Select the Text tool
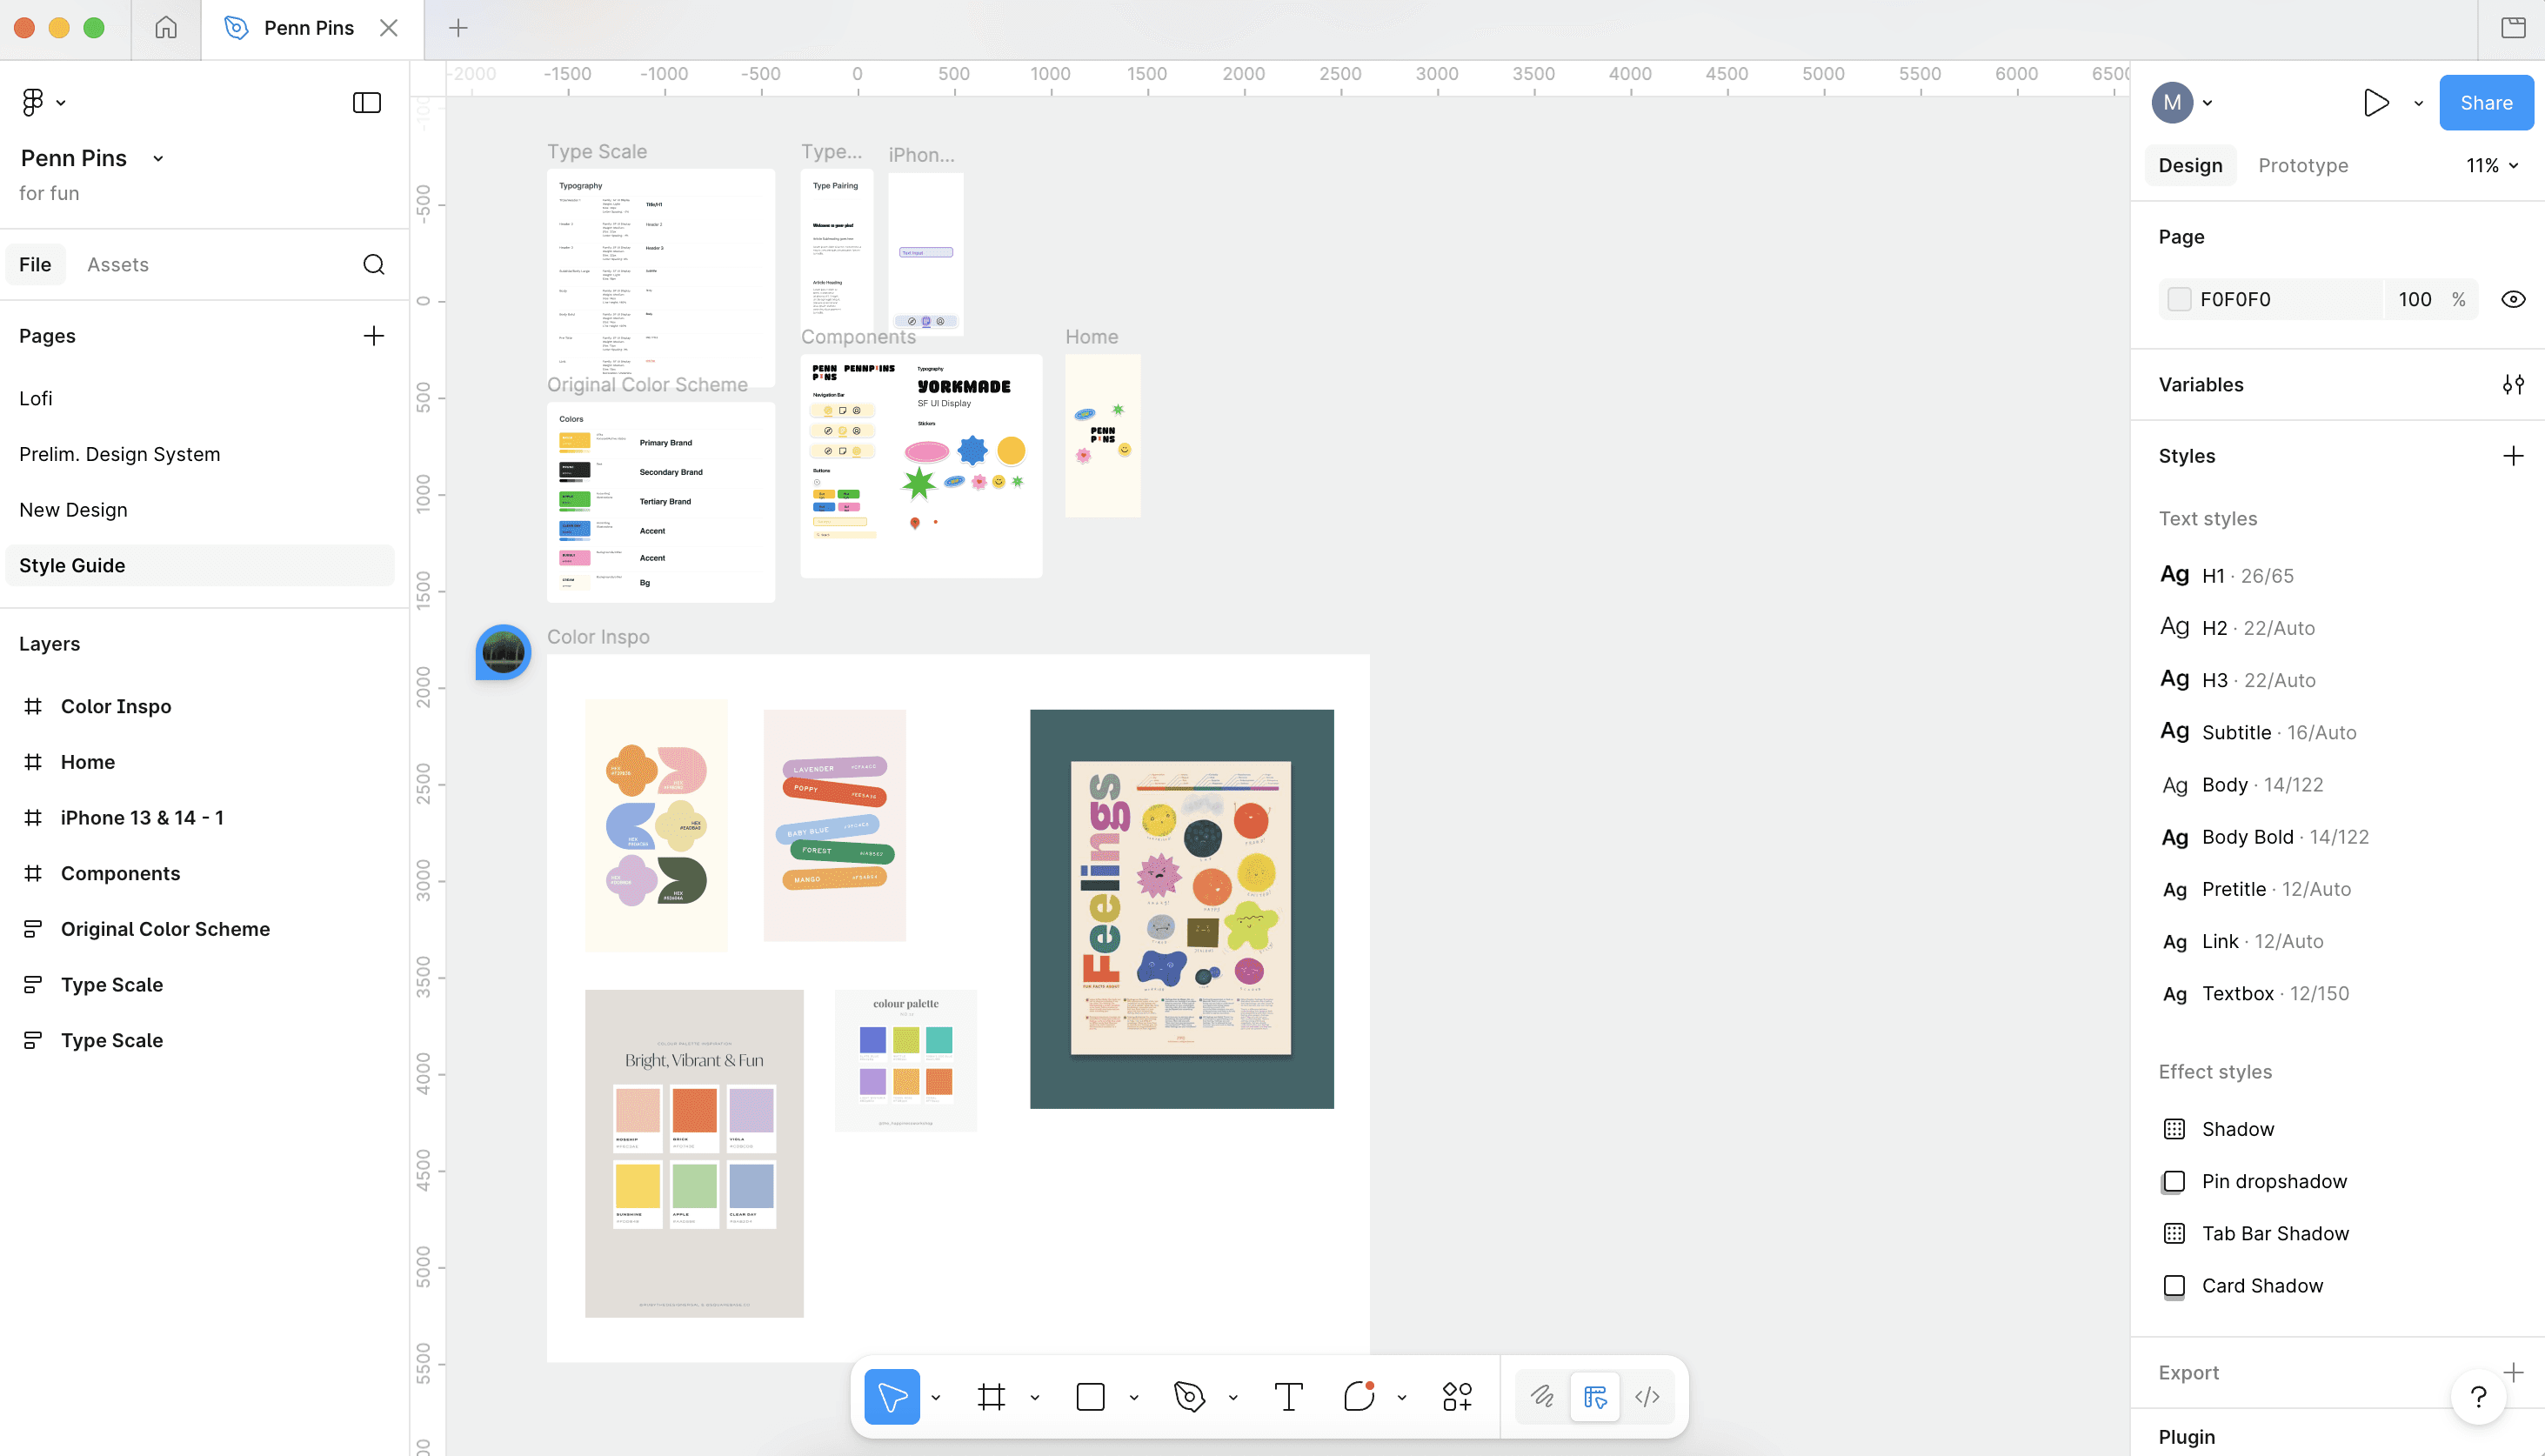 click(1288, 1396)
